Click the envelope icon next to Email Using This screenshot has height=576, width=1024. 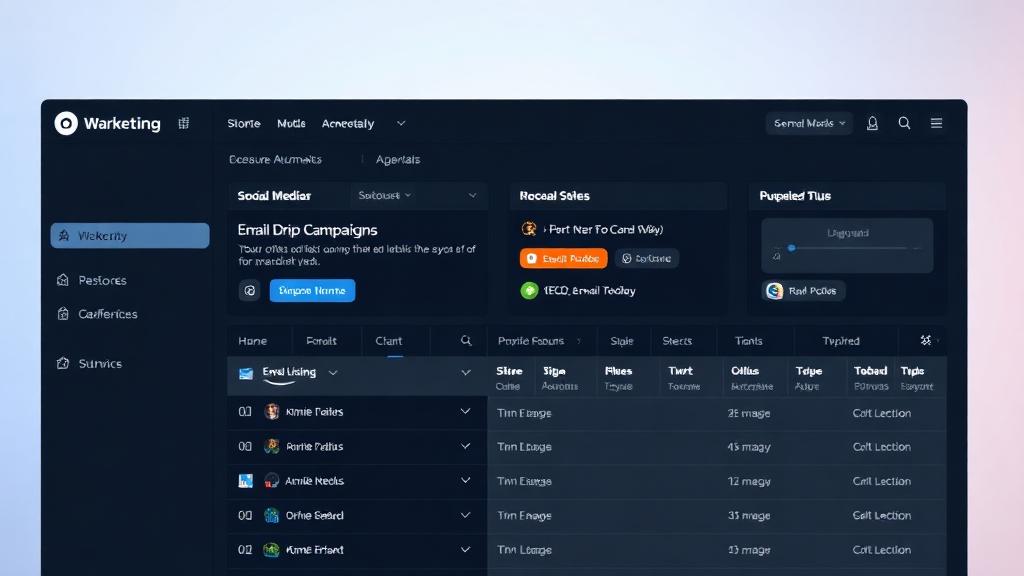click(246, 373)
